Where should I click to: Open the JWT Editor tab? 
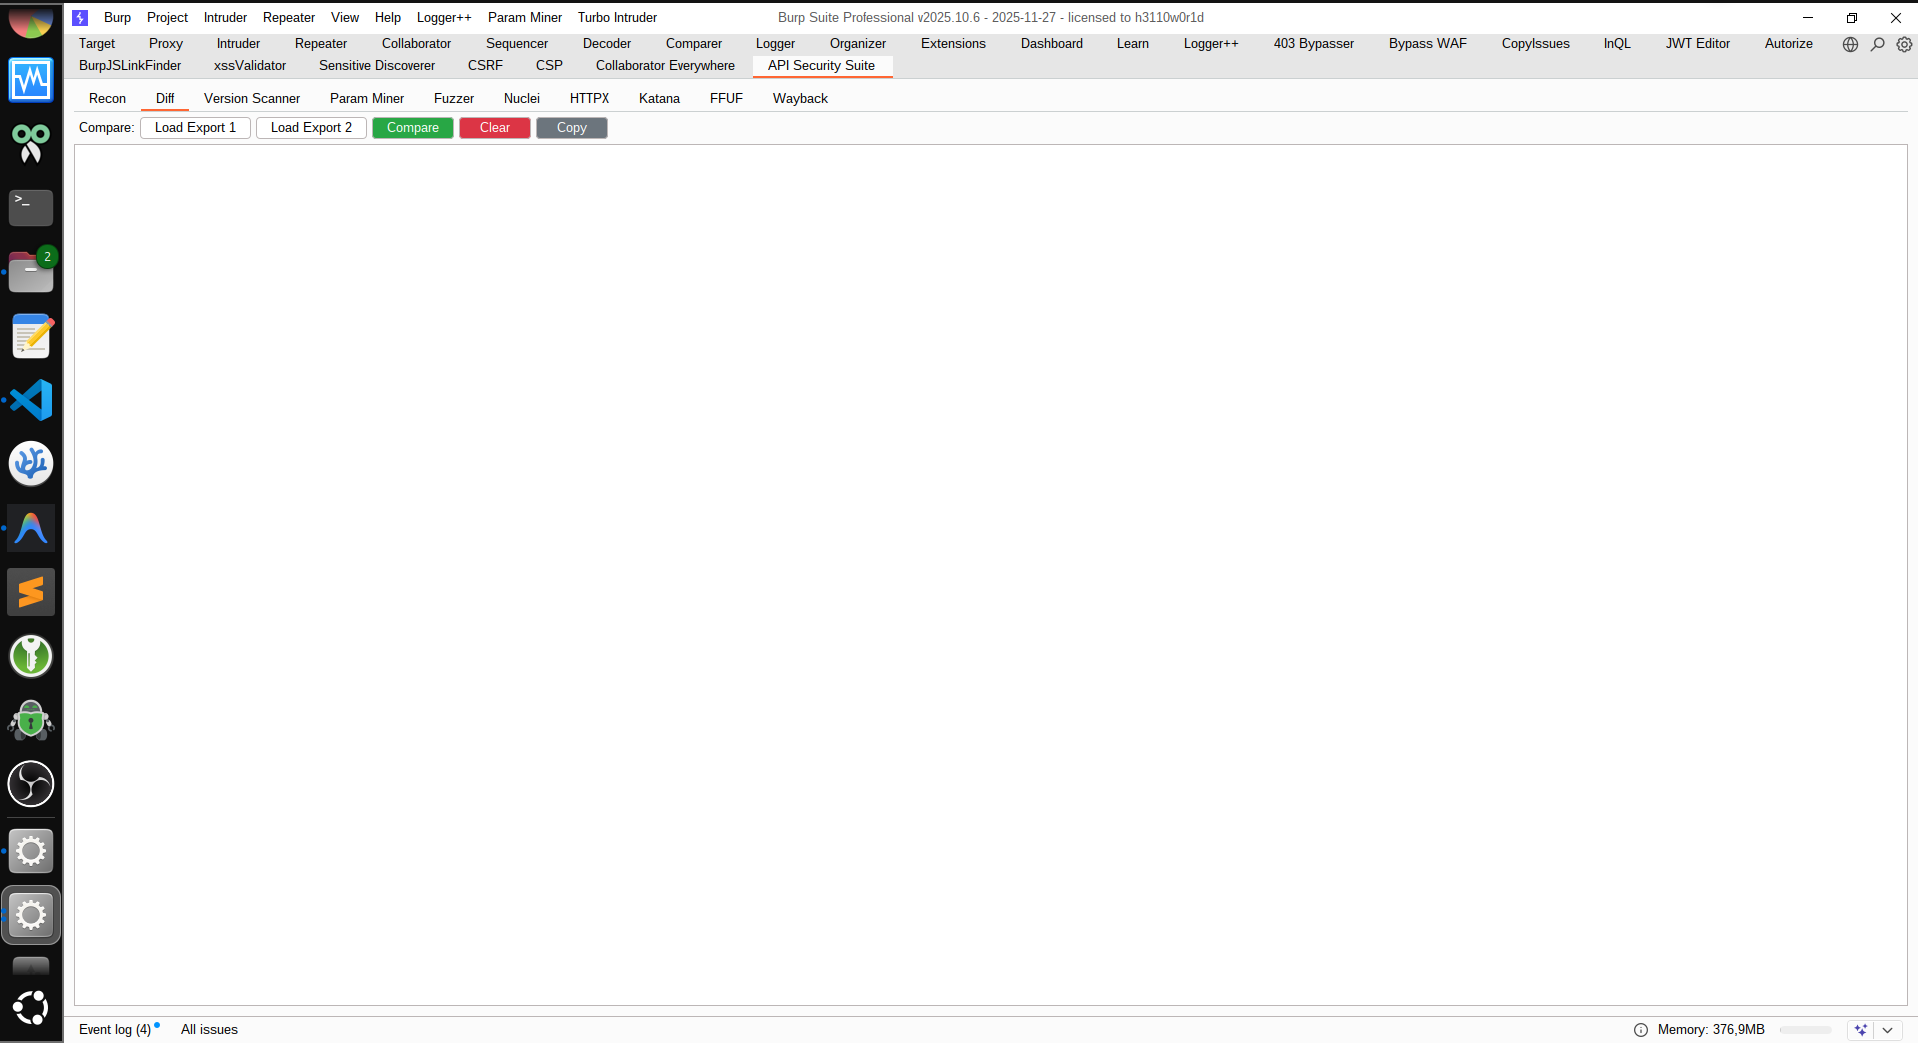tap(1698, 44)
